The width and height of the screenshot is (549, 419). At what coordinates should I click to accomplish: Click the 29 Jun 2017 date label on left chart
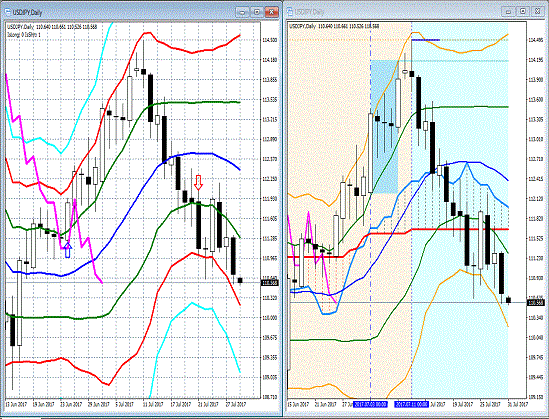point(99,404)
